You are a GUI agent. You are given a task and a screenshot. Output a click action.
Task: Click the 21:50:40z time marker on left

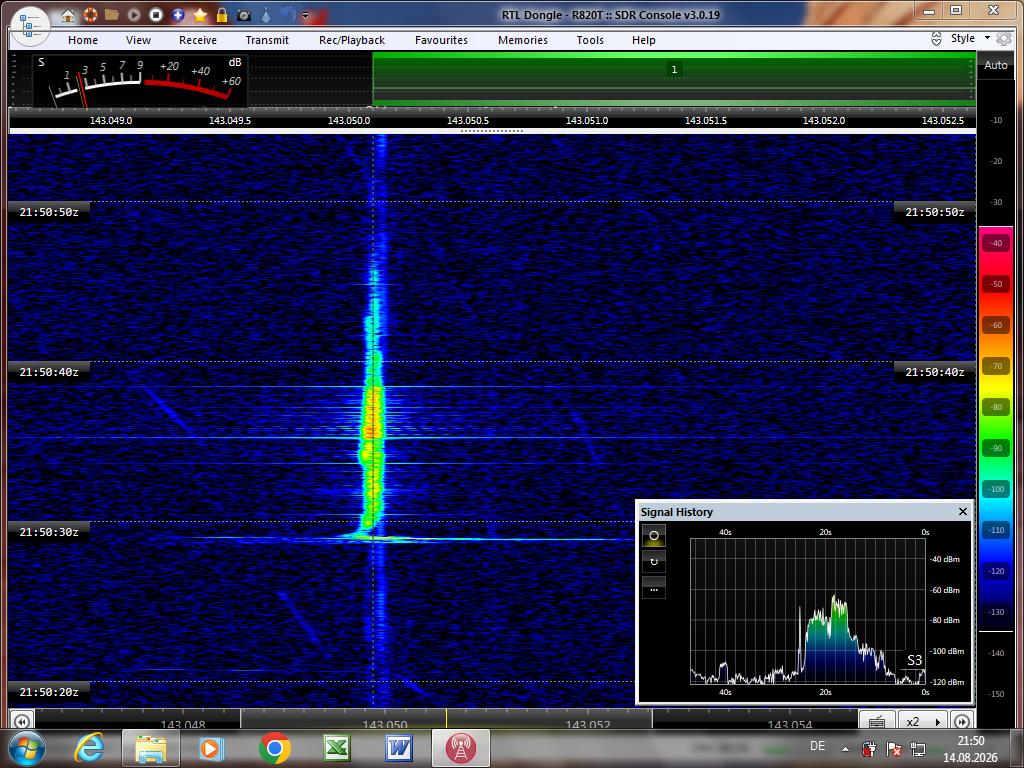coord(49,372)
